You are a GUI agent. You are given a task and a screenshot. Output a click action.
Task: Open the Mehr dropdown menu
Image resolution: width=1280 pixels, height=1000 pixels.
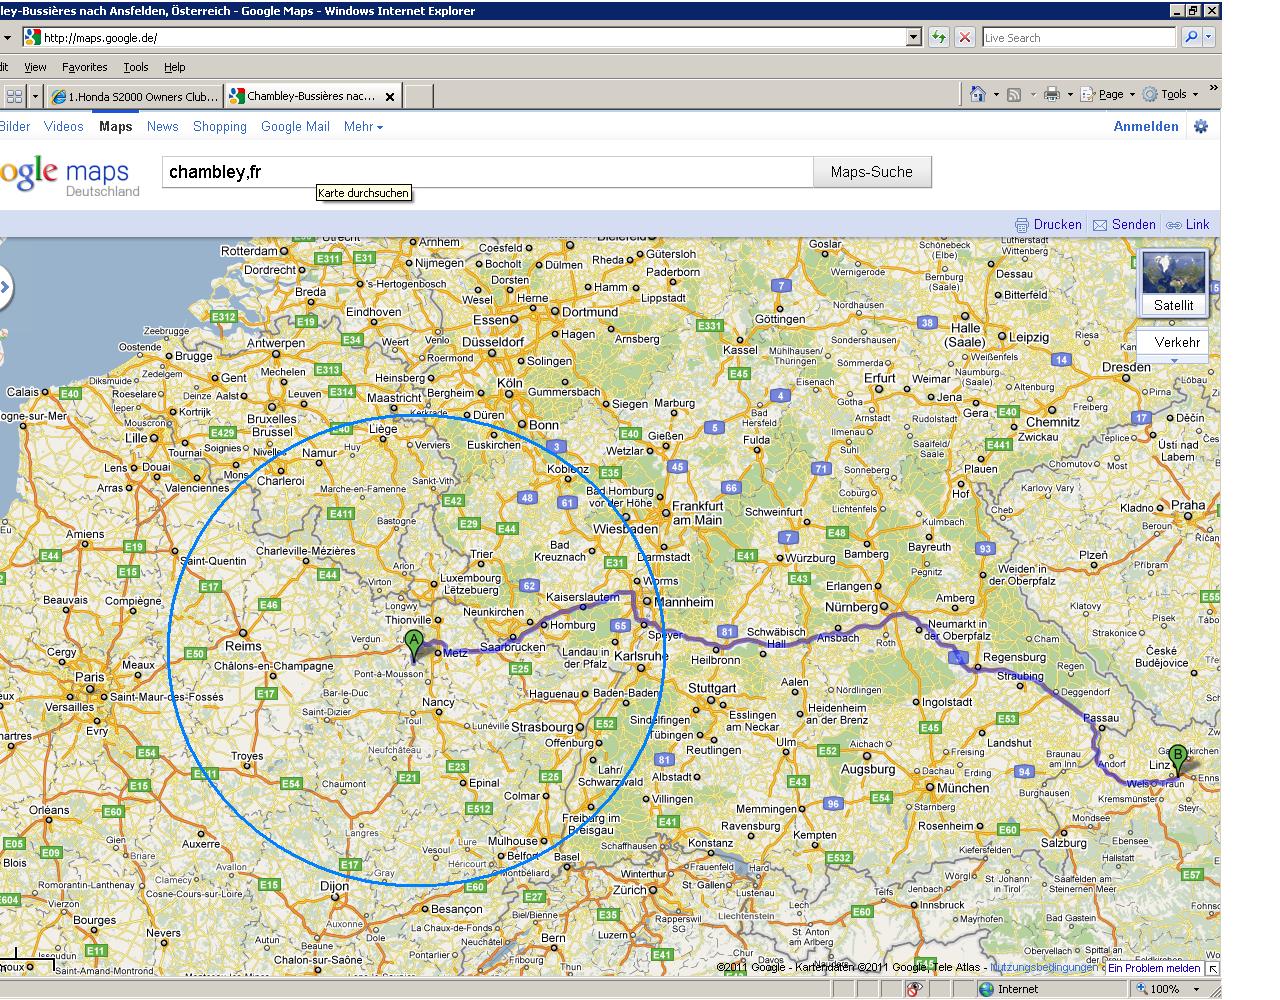pos(362,126)
